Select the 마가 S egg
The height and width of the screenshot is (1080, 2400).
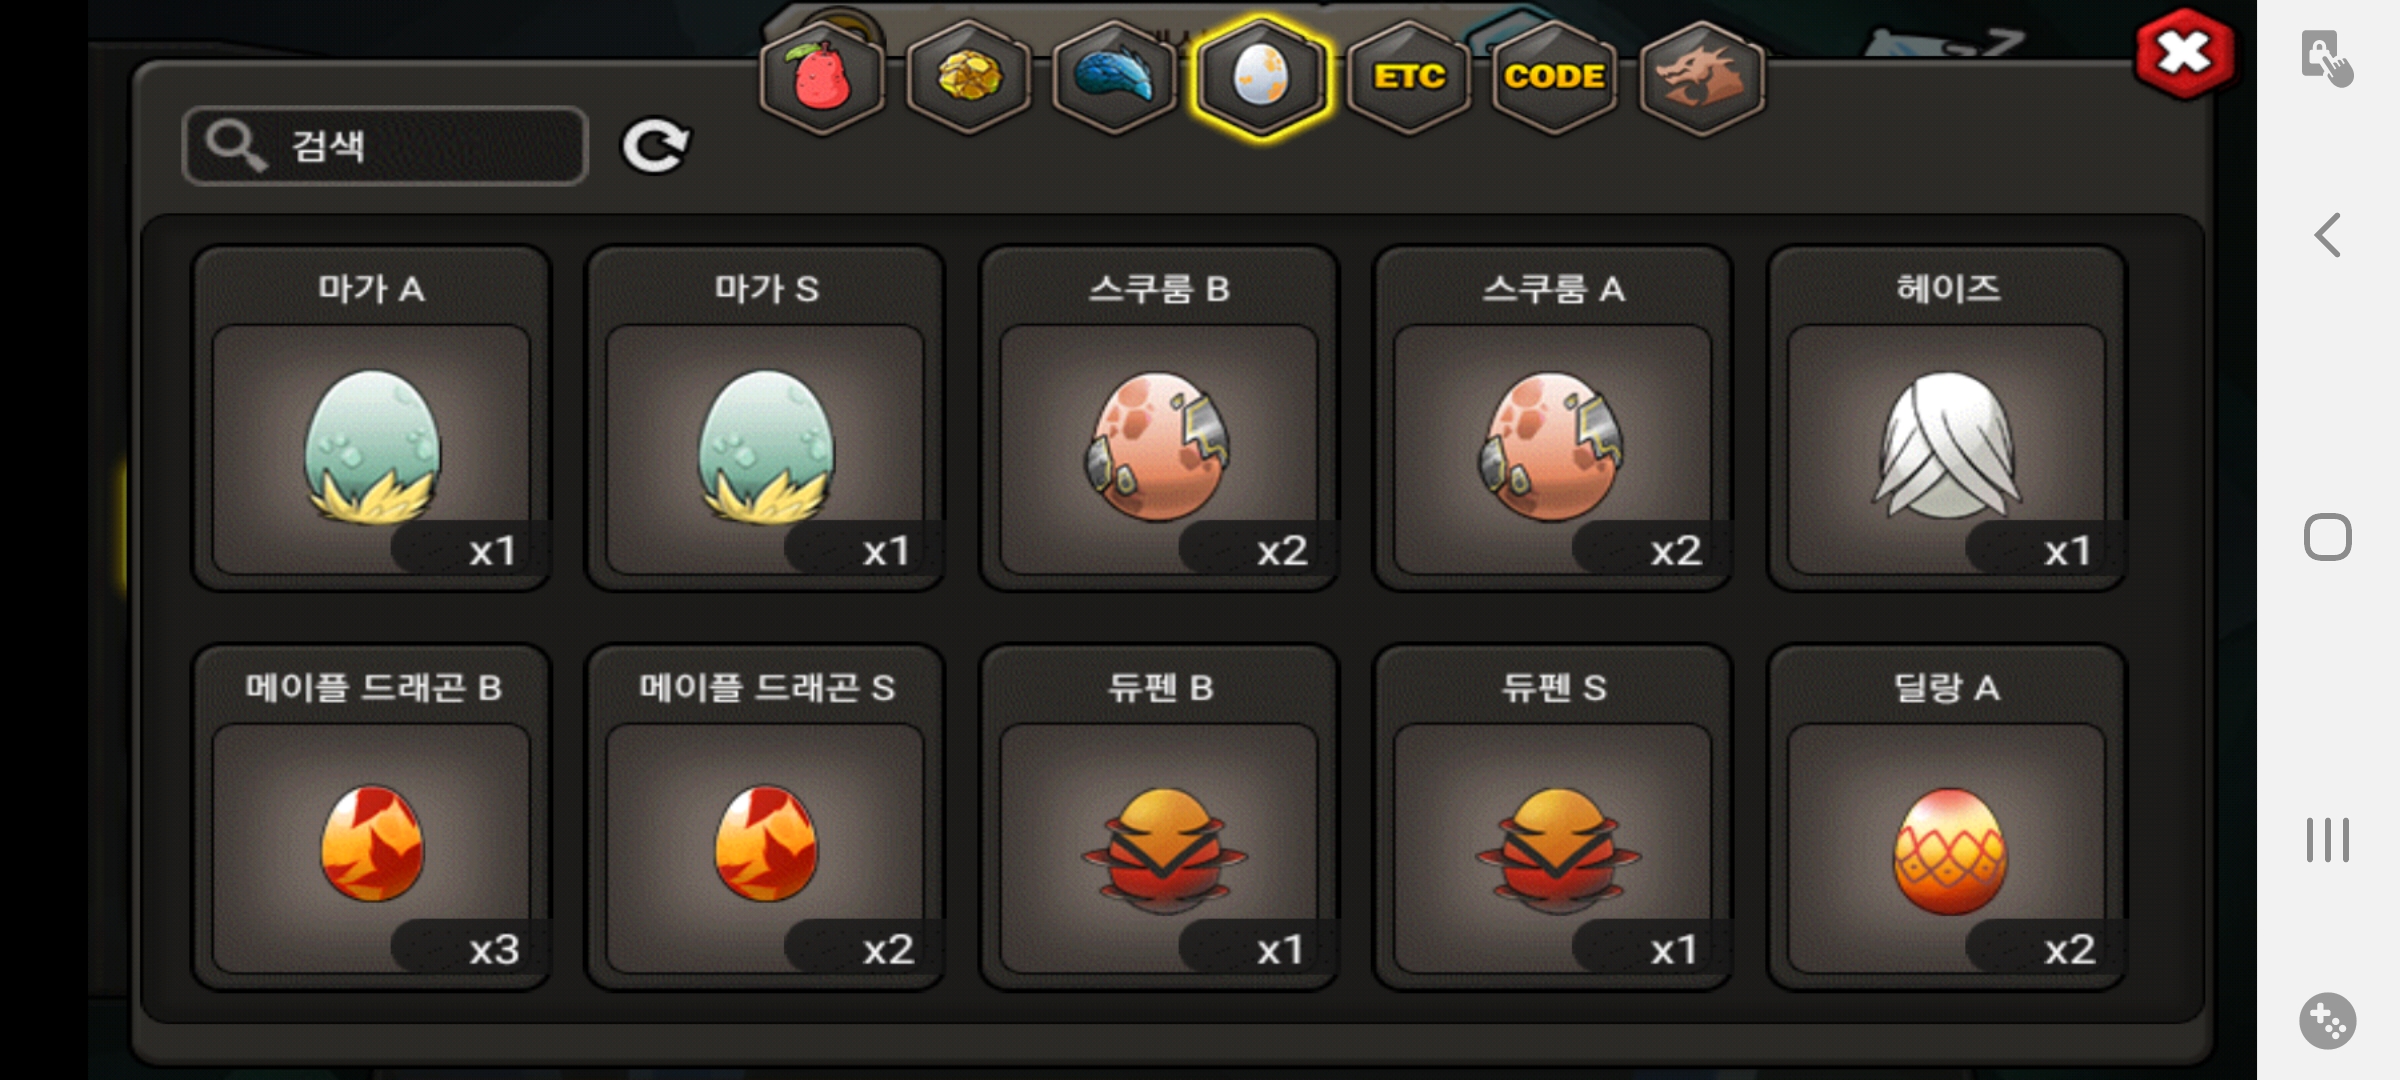766,418
